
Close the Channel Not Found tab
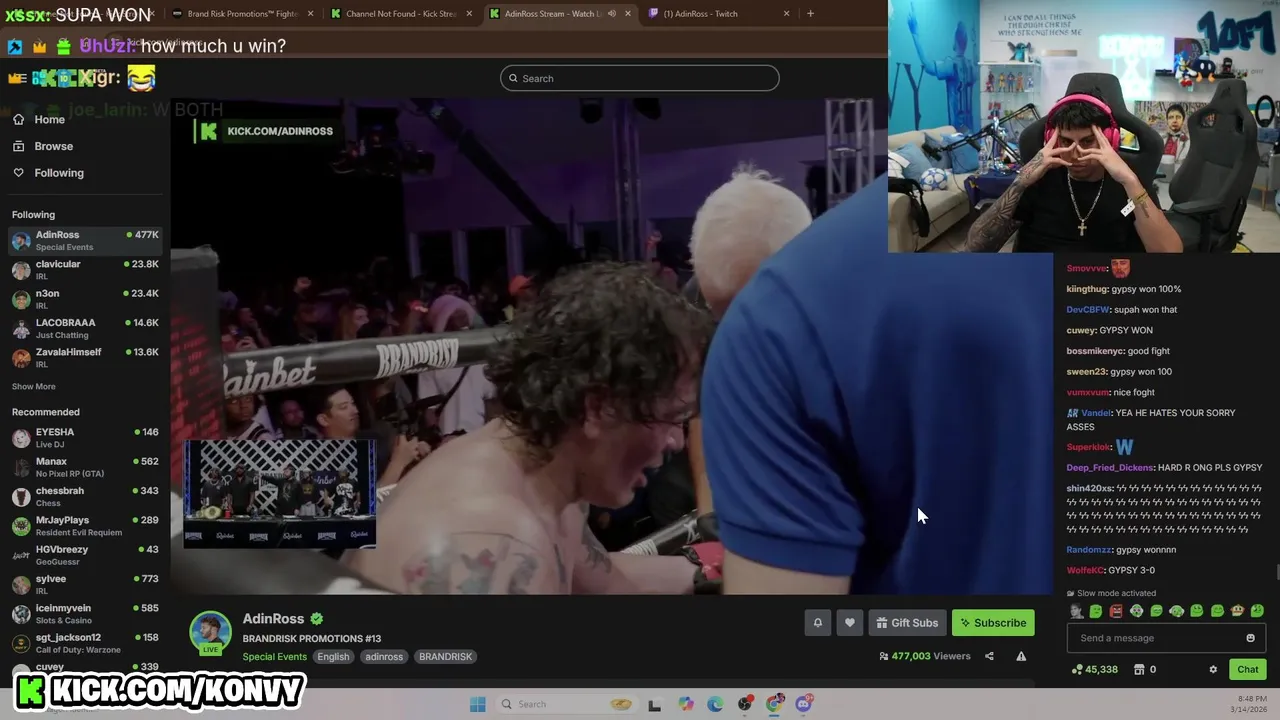pyautogui.click(x=469, y=14)
